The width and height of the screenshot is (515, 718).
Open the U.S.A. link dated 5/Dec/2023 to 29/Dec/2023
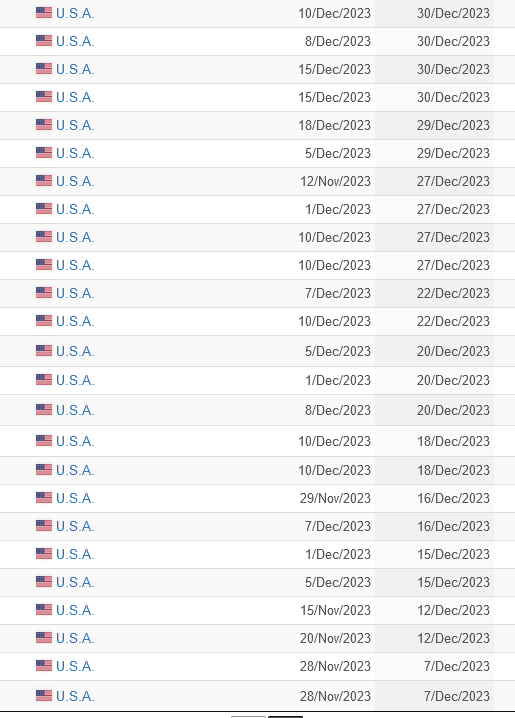coord(75,153)
